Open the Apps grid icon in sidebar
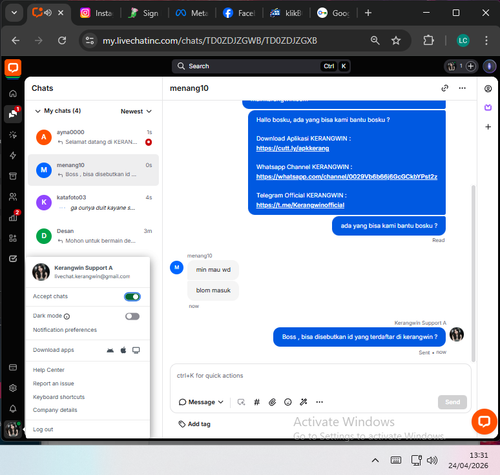This screenshot has width=500, height=475. click(13, 238)
